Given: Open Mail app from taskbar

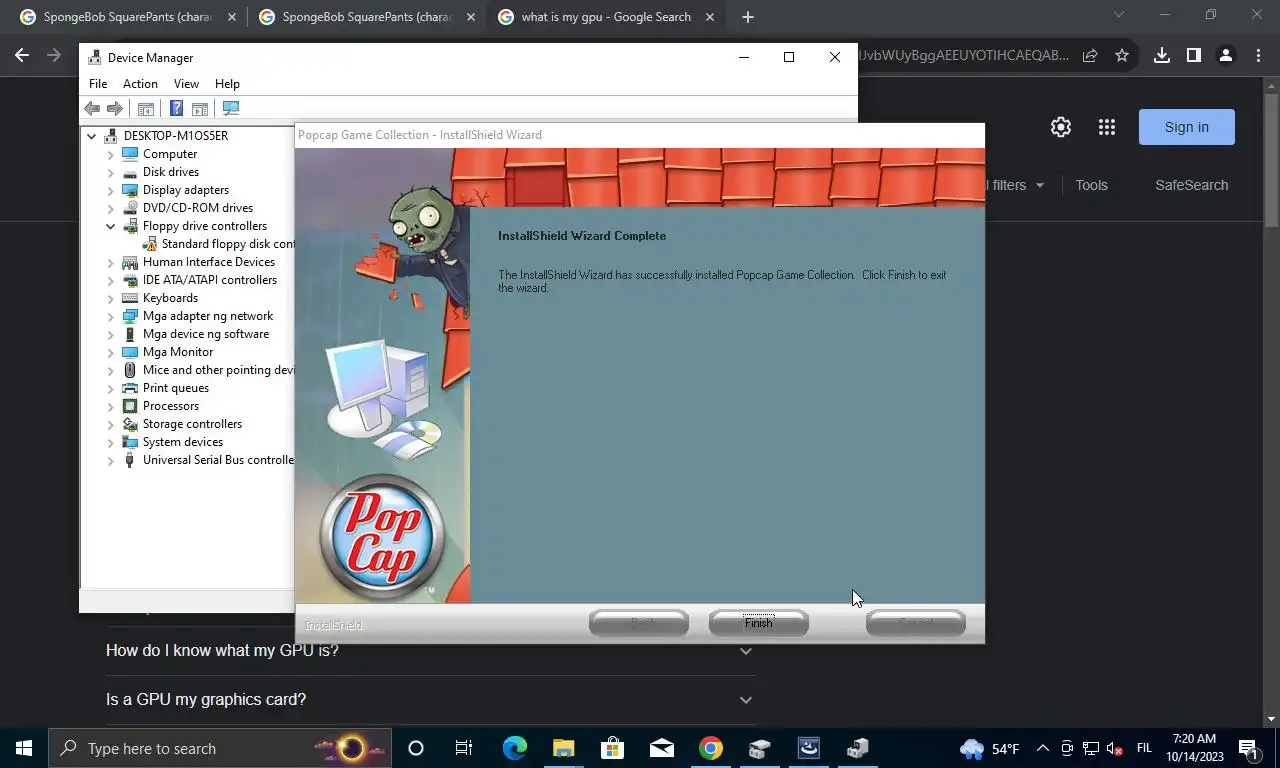Looking at the screenshot, I should tap(661, 748).
